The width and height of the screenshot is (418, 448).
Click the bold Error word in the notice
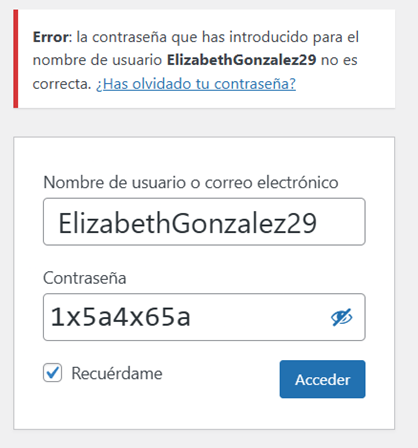tap(50, 37)
